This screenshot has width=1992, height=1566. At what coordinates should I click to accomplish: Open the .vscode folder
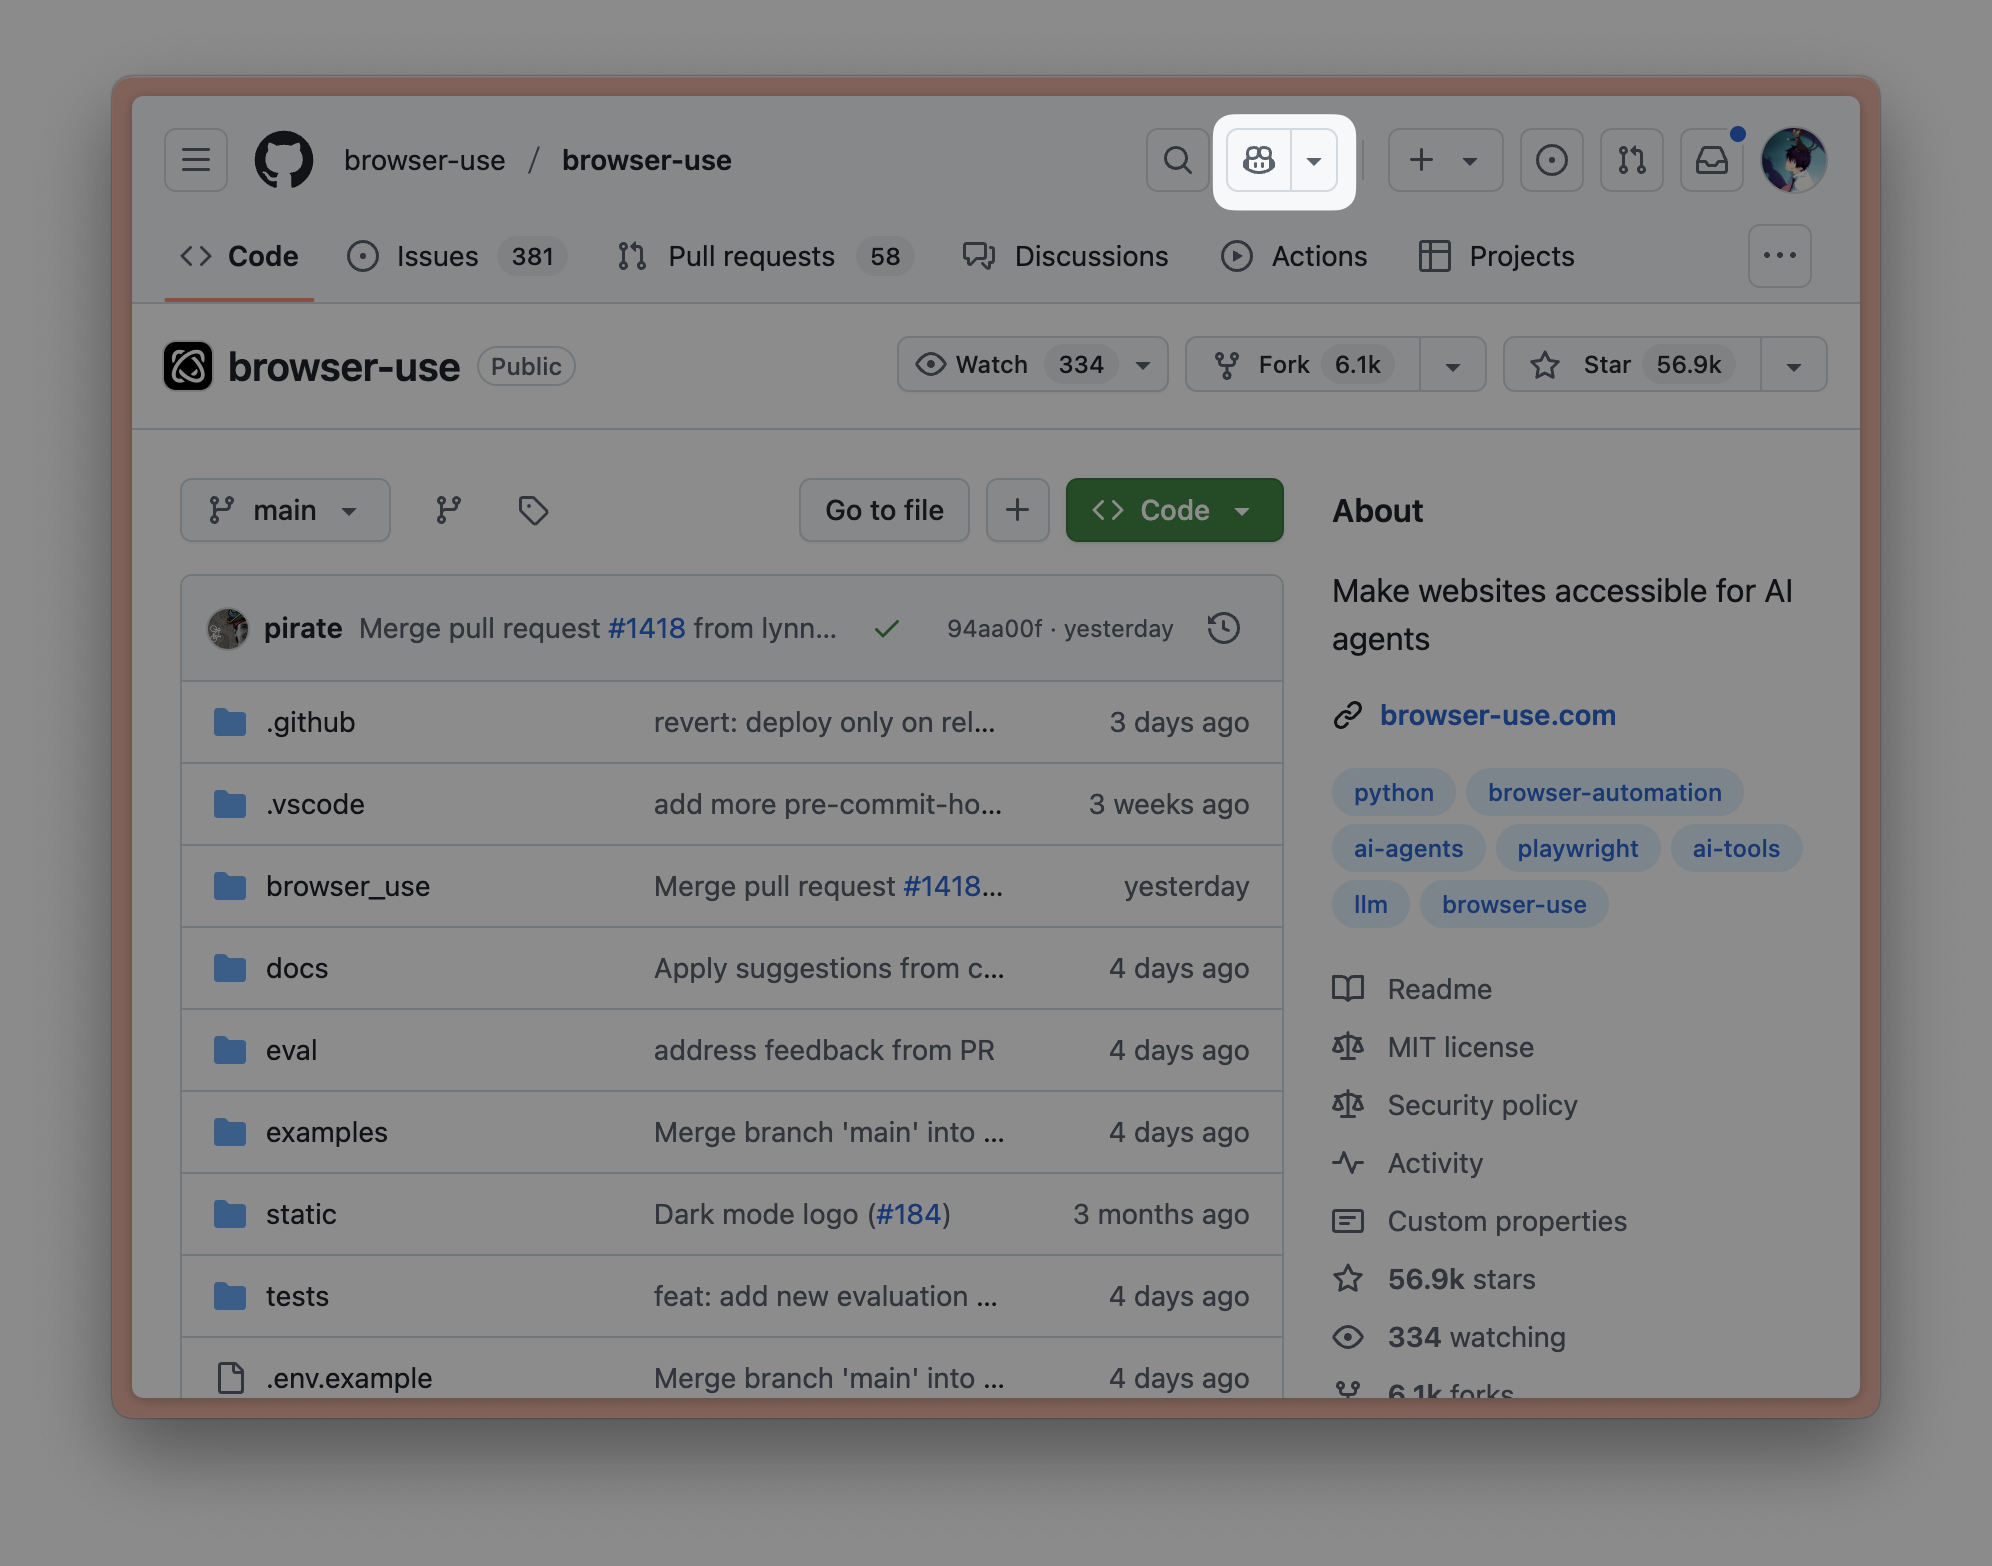pyautogui.click(x=315, y=804)
